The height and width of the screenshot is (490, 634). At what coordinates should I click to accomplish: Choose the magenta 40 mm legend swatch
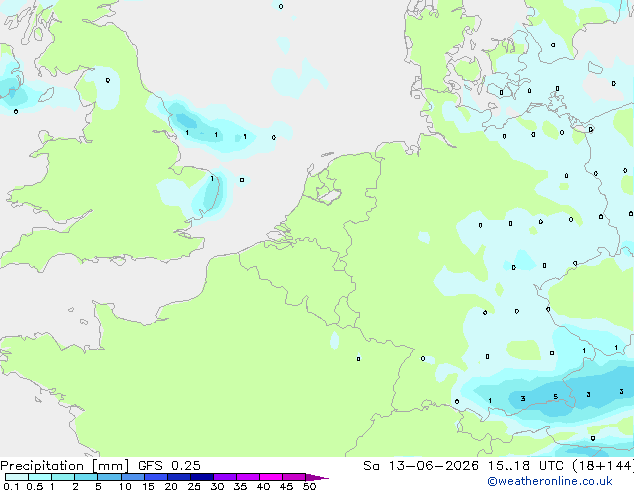(271, 477)
